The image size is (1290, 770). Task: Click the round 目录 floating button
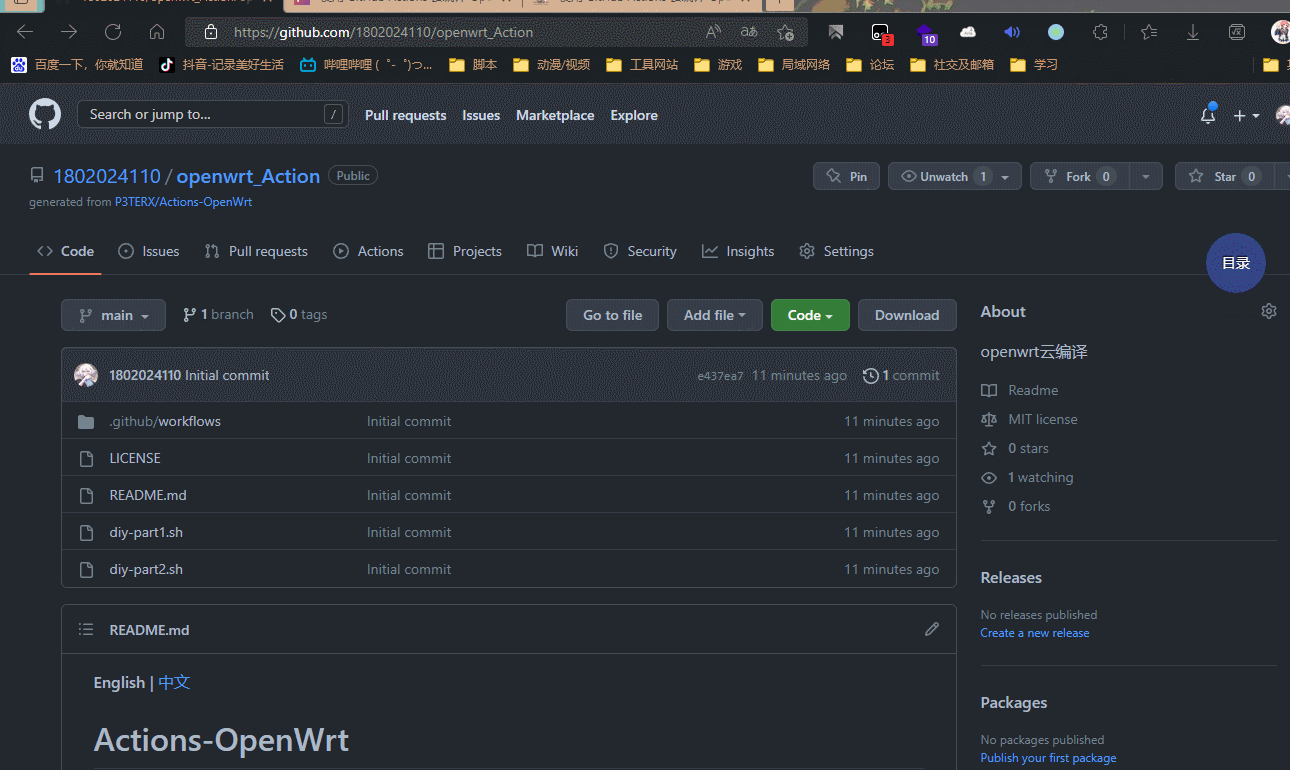click(x=1236, y=263)
